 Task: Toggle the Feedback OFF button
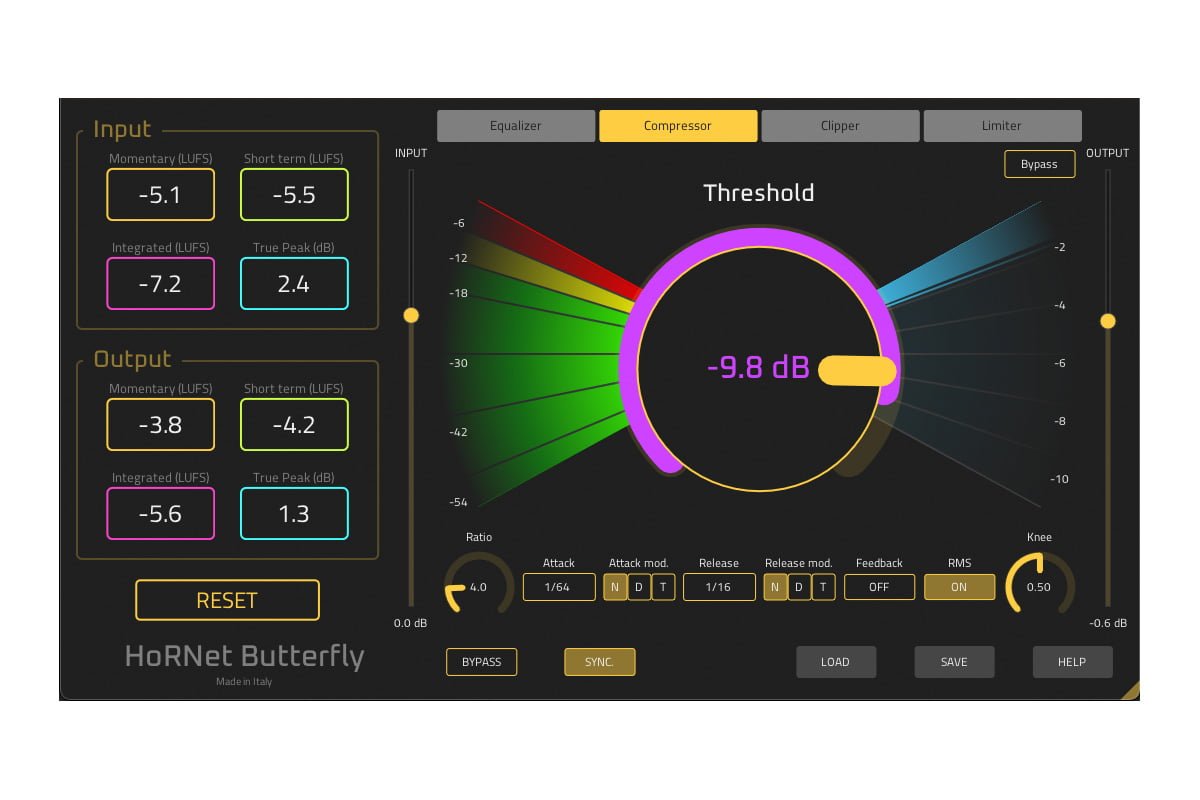(x=879, y=587)
